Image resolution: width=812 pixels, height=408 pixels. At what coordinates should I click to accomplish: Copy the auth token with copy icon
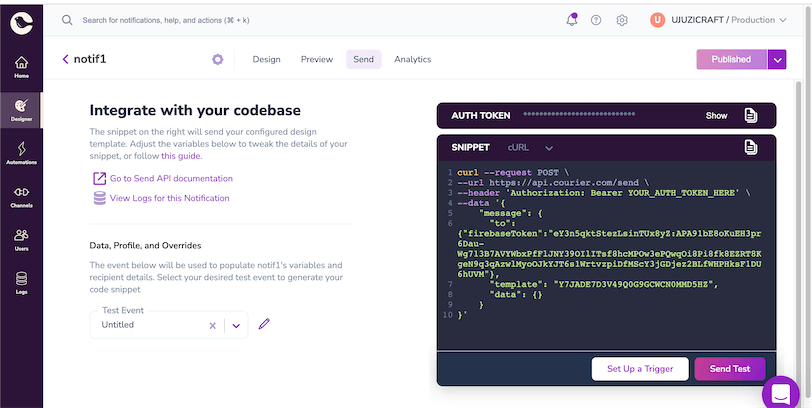(750, 115)
